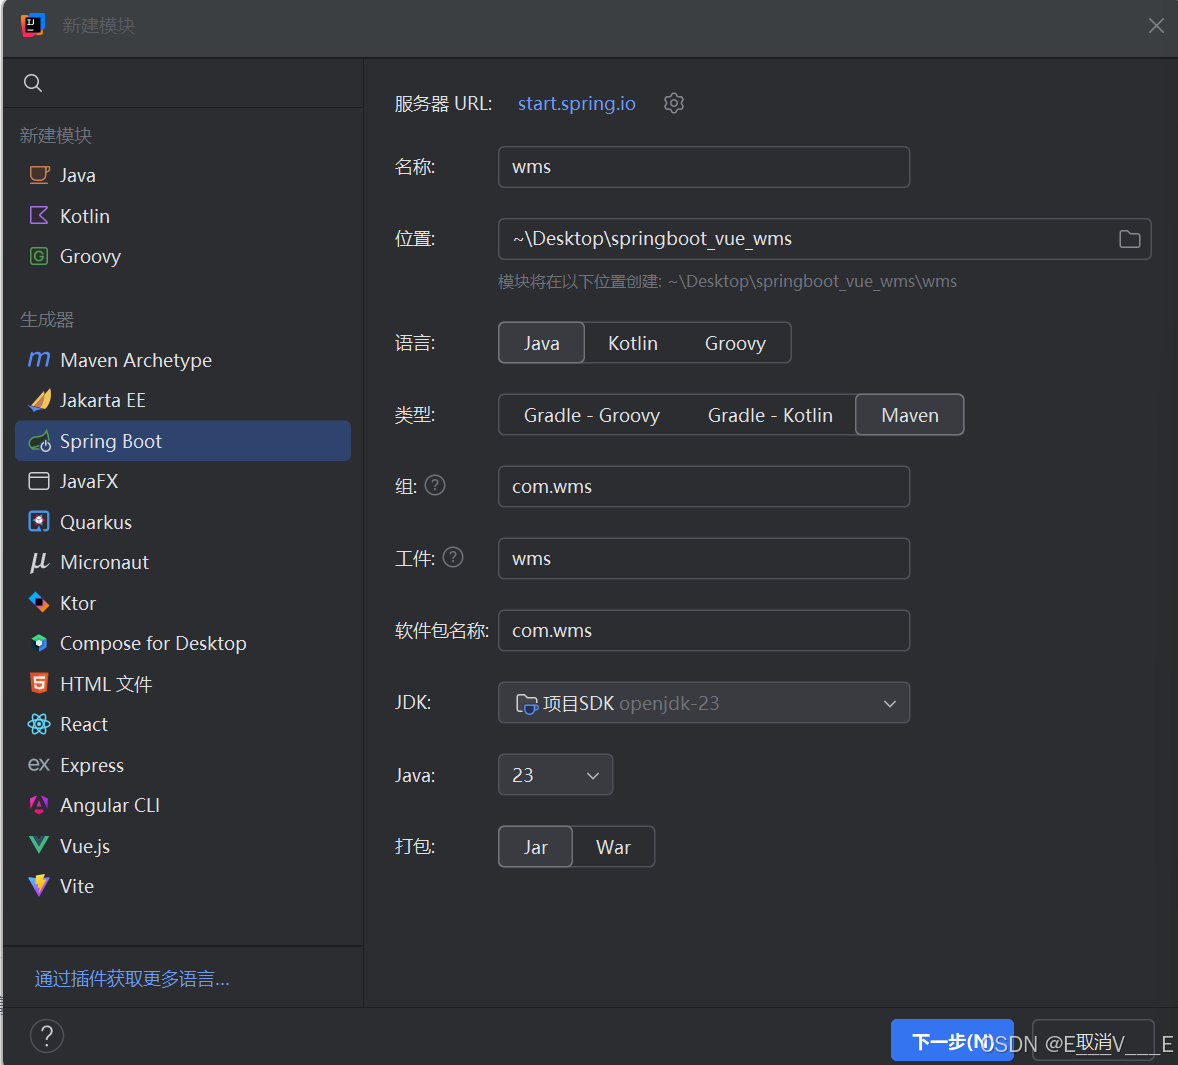Select War packaging
The height and width of the screenshot is (1065, 1178).
pos(613,846)
